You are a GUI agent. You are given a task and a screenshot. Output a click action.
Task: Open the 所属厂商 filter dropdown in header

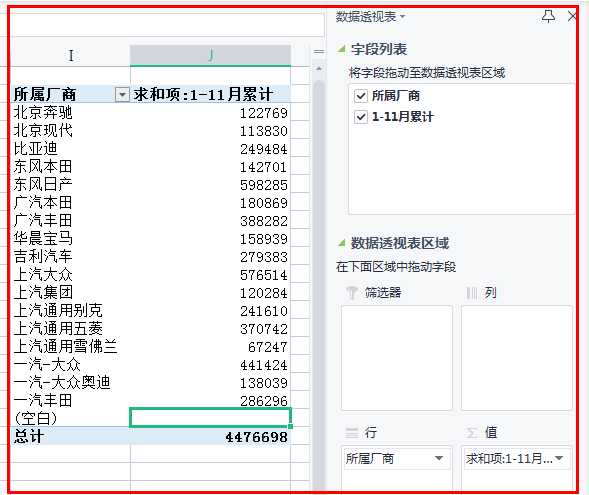coord(122,95)
